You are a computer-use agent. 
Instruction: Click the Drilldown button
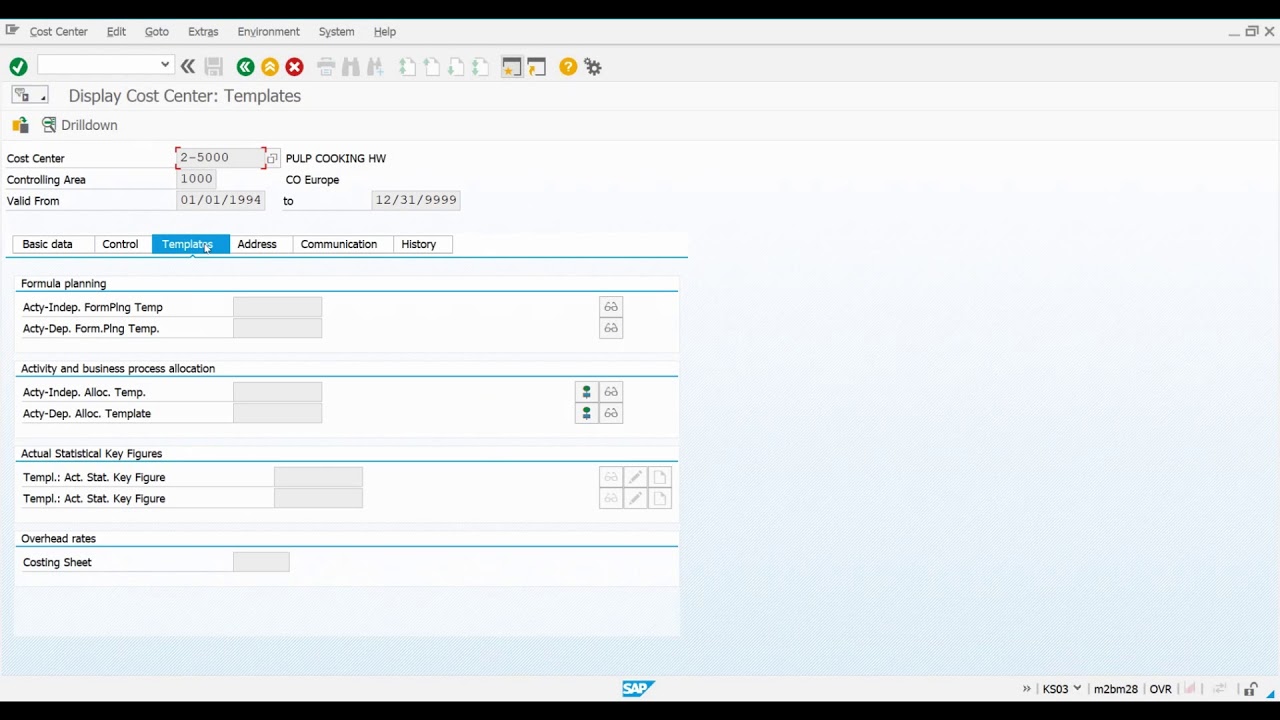pyautogui.click(x=79, y=125)
